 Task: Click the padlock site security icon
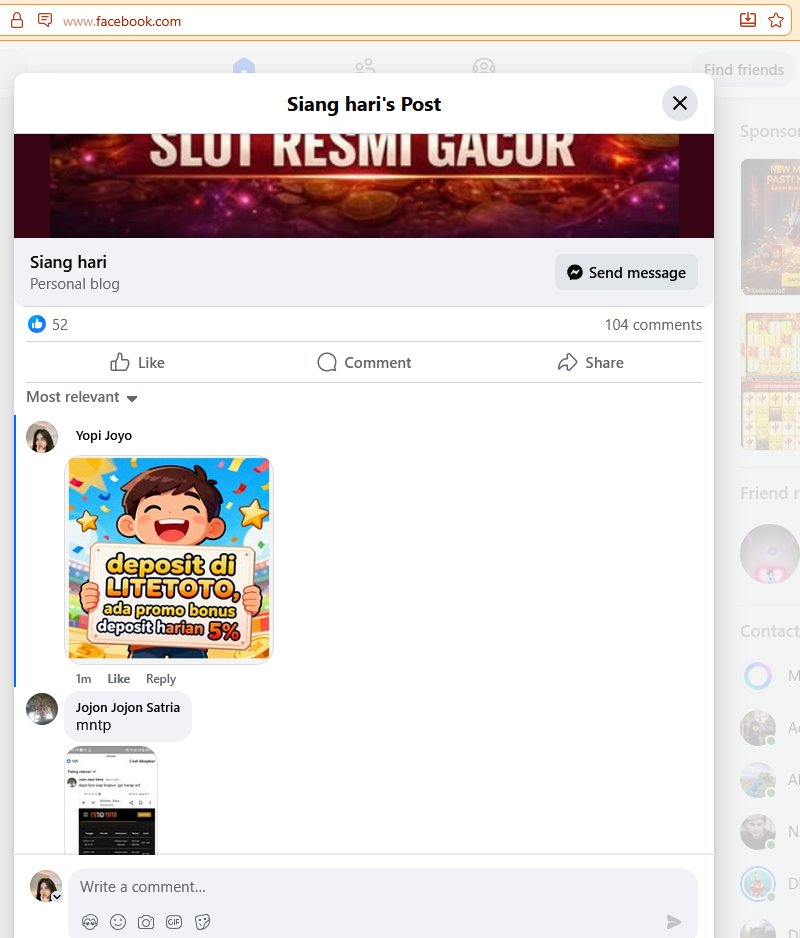click(x=17, y=20)
